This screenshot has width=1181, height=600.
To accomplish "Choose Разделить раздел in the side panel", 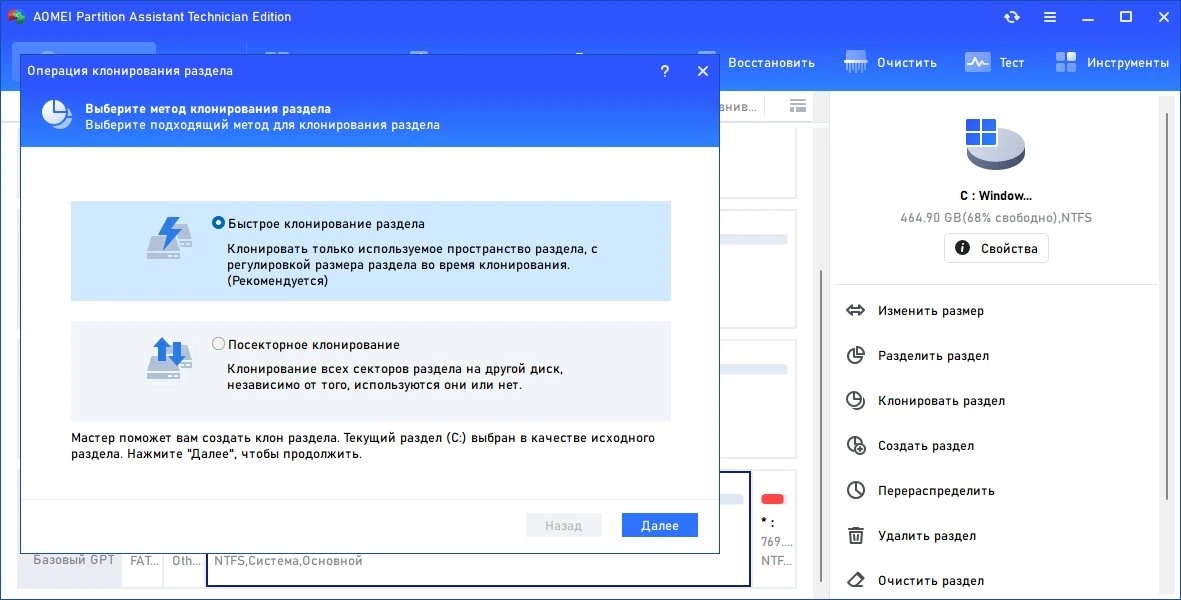I will (933, 355).
